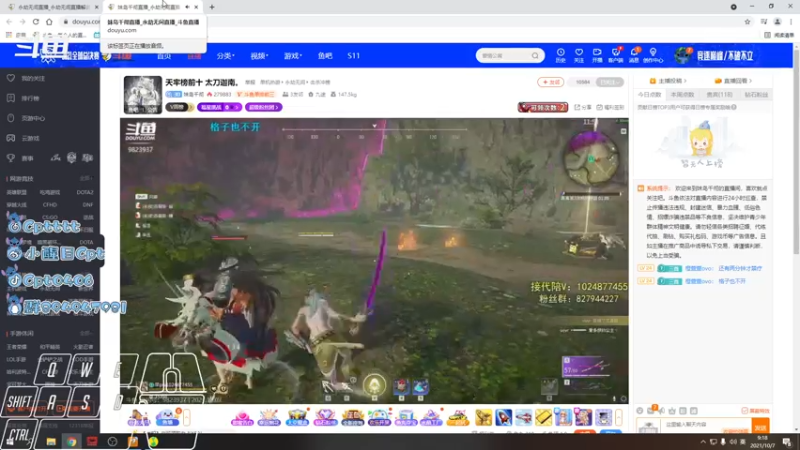Screen dimensions: 800x450
Task: Go to the 首页 home nav item
Action: pos(164,56)
